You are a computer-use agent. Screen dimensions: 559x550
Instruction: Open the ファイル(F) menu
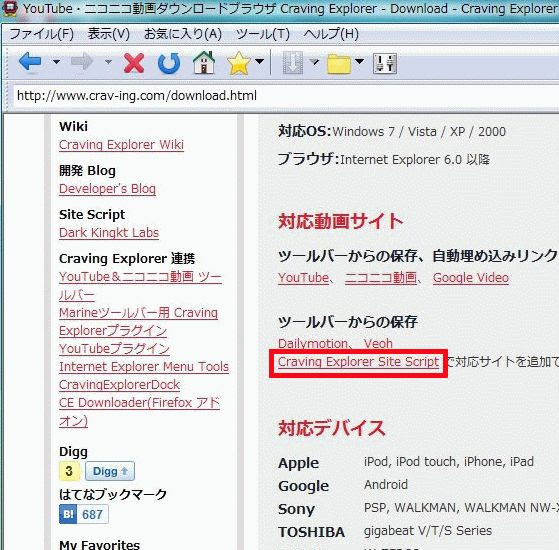pos(41,34)
